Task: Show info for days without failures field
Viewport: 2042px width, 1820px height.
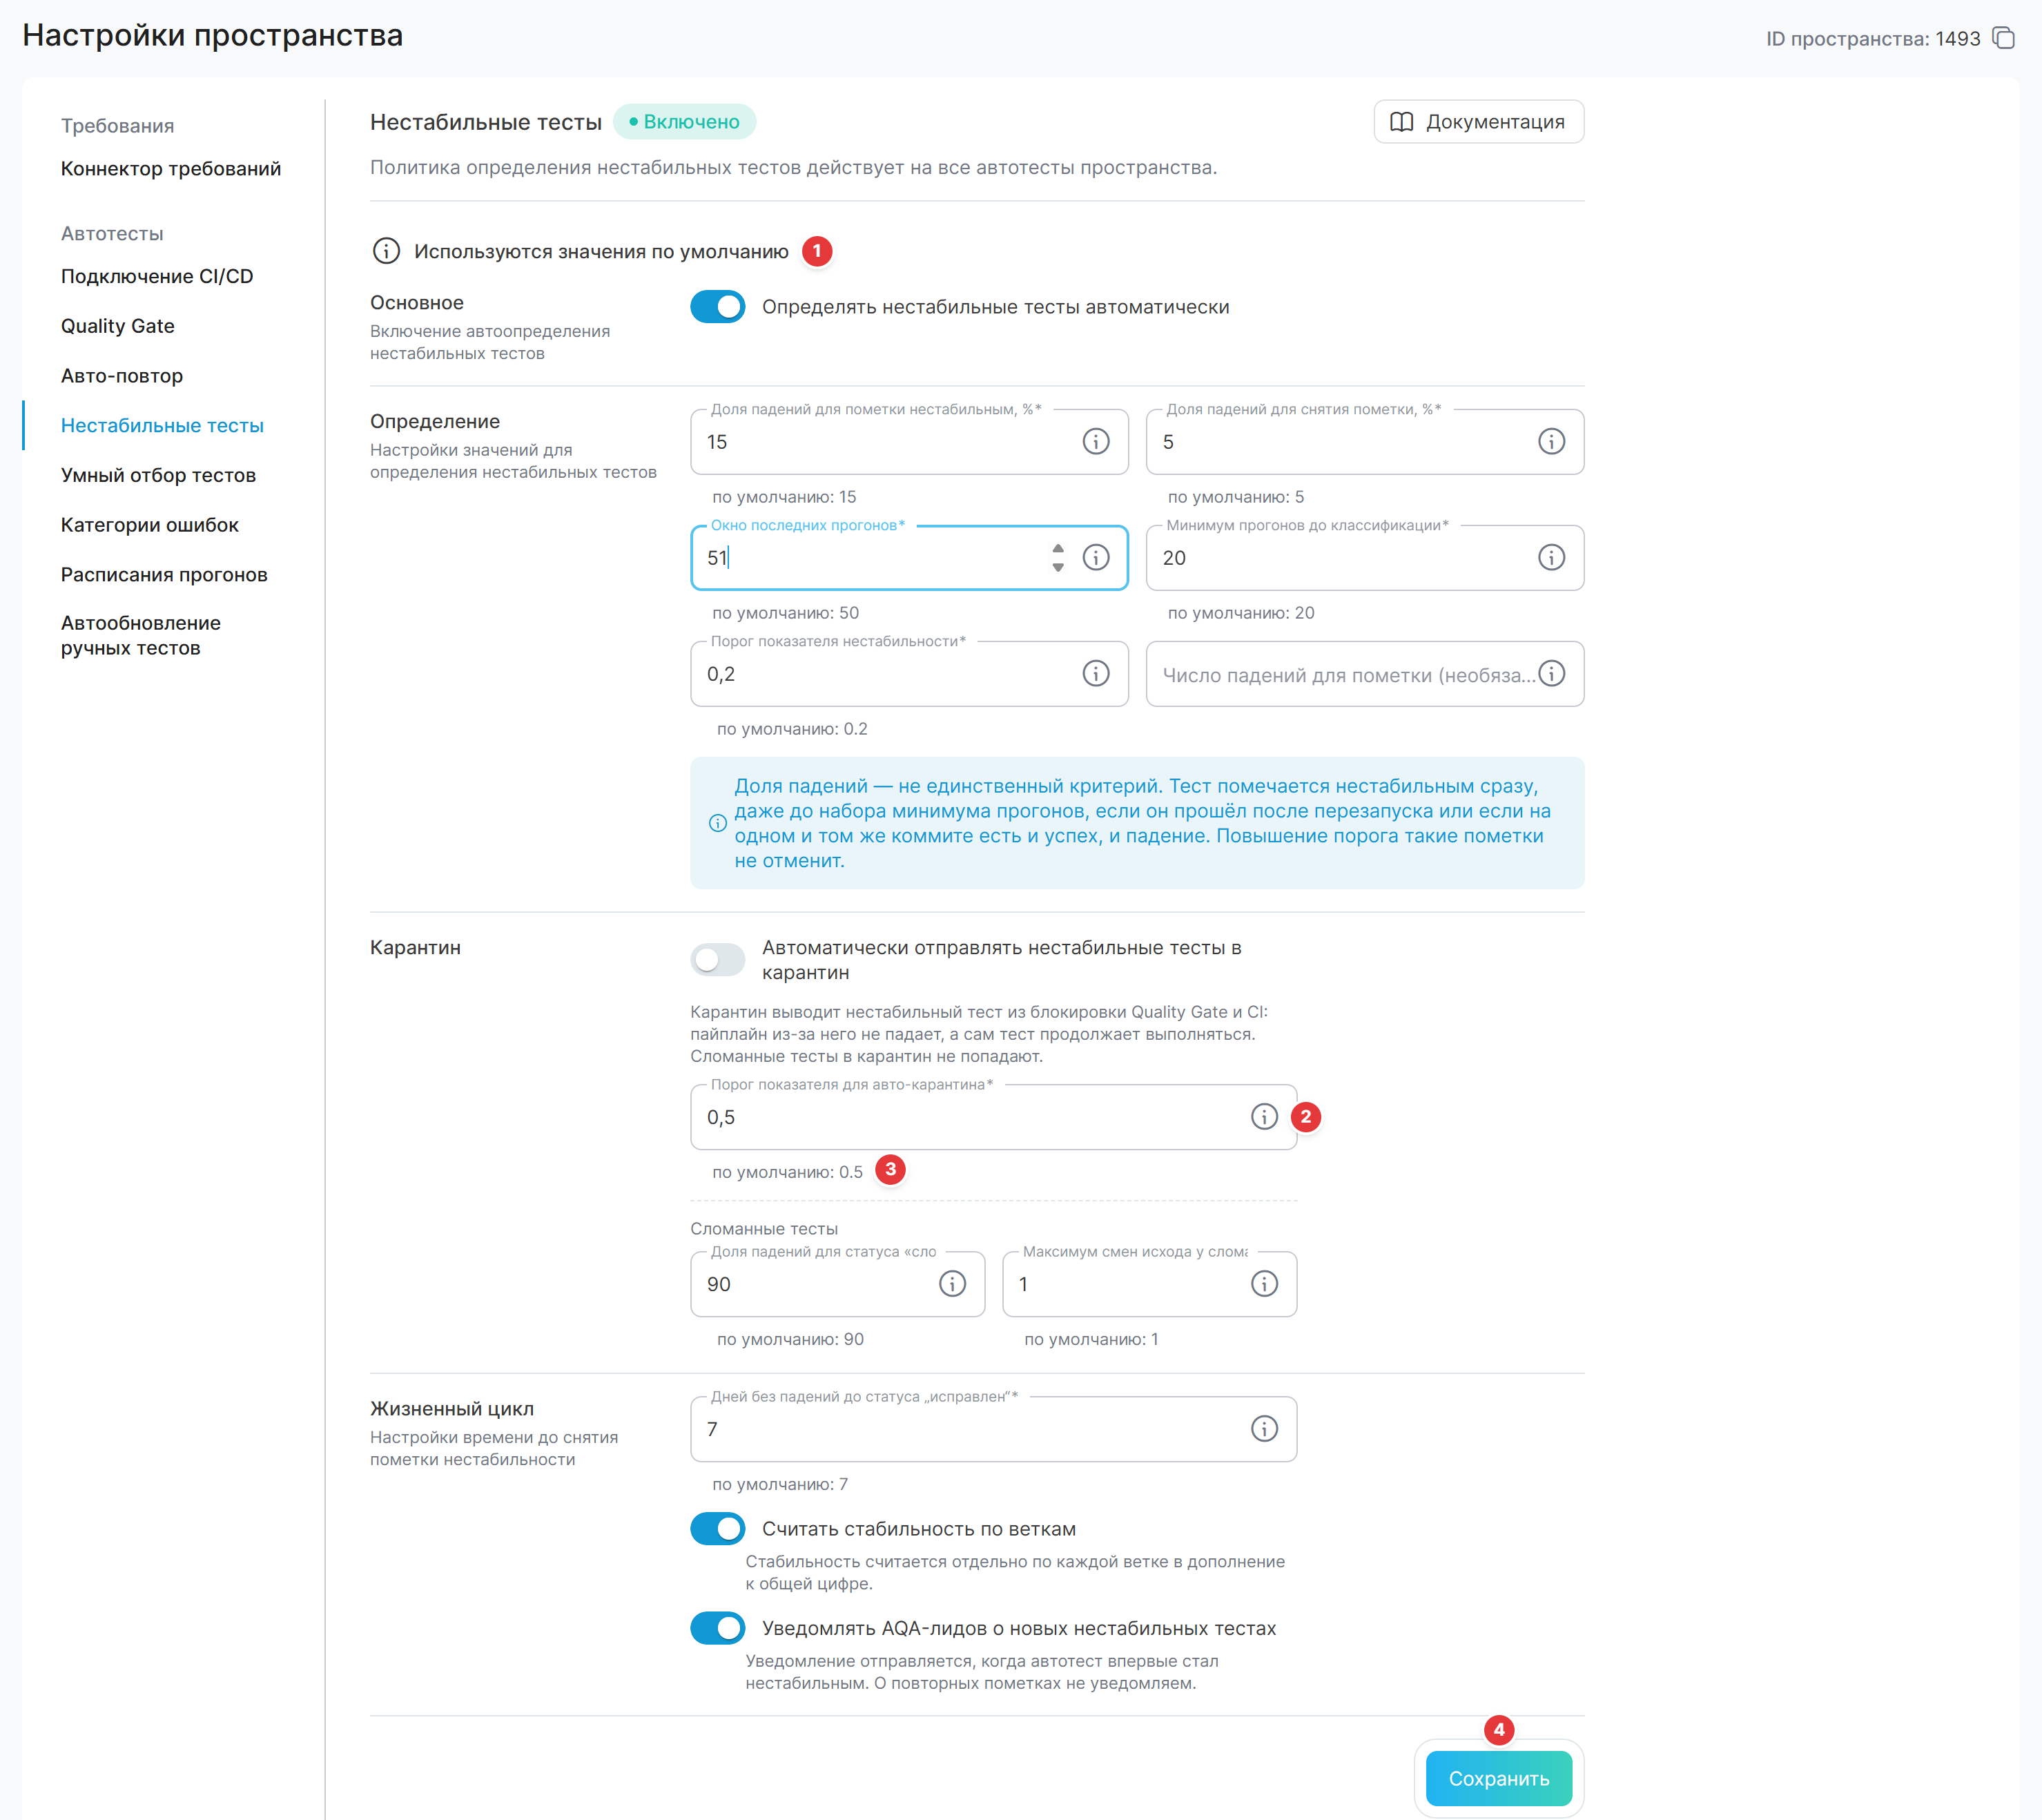Action: 1264,1428
